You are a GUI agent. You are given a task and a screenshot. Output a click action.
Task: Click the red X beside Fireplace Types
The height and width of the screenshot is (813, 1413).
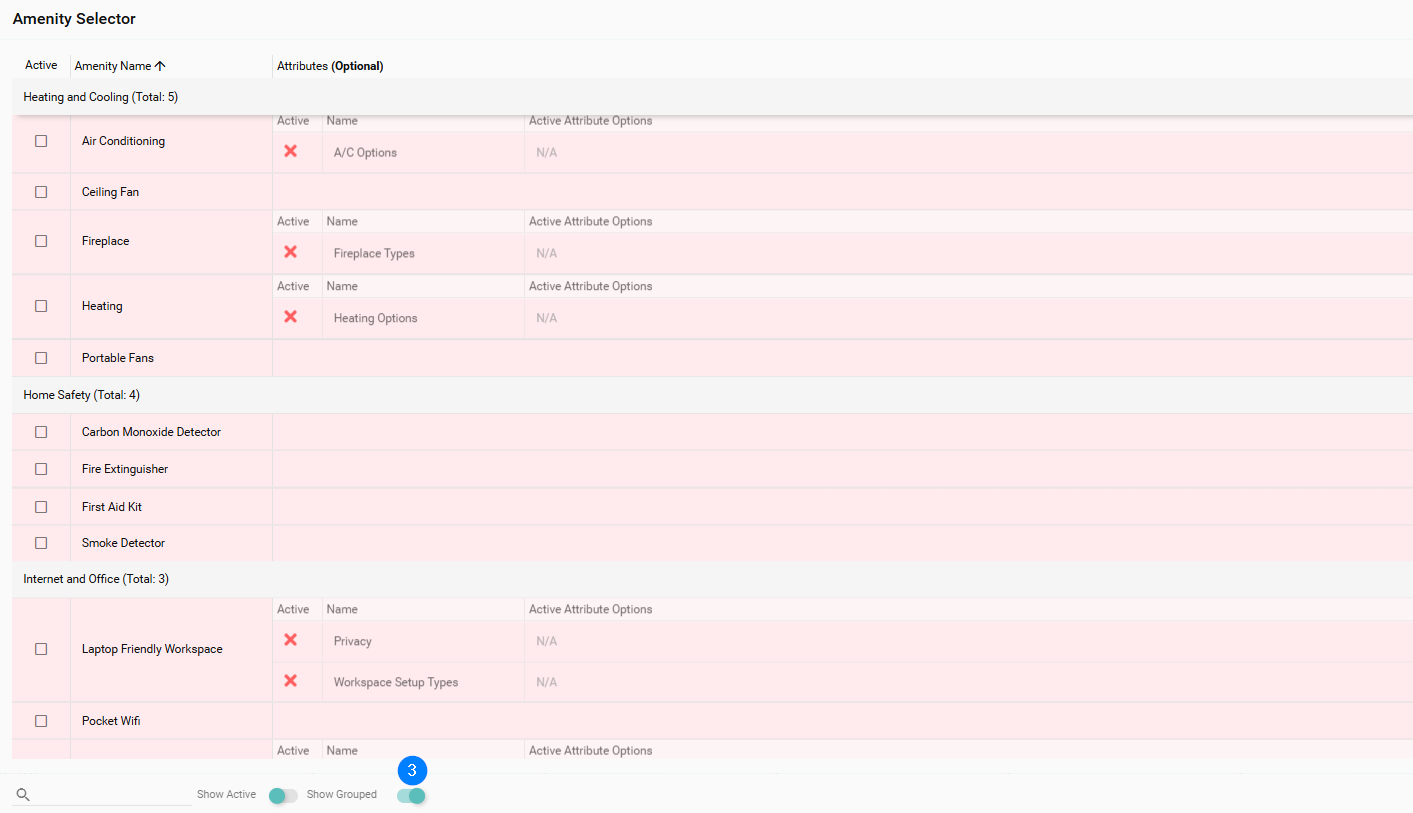[x=290, y=252]
